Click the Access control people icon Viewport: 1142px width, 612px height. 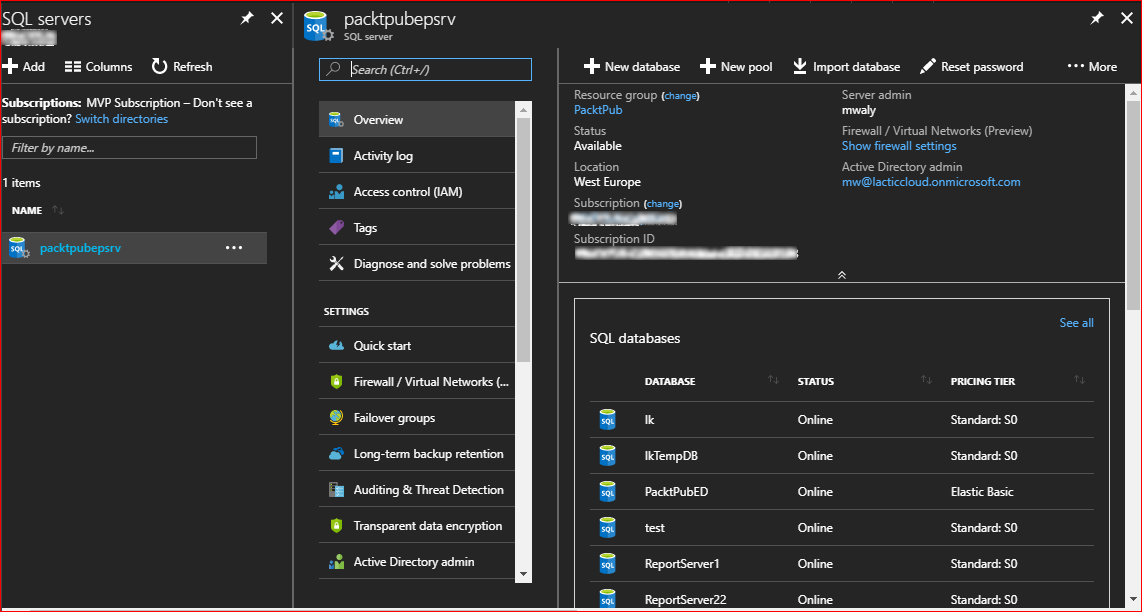point(336,192)
